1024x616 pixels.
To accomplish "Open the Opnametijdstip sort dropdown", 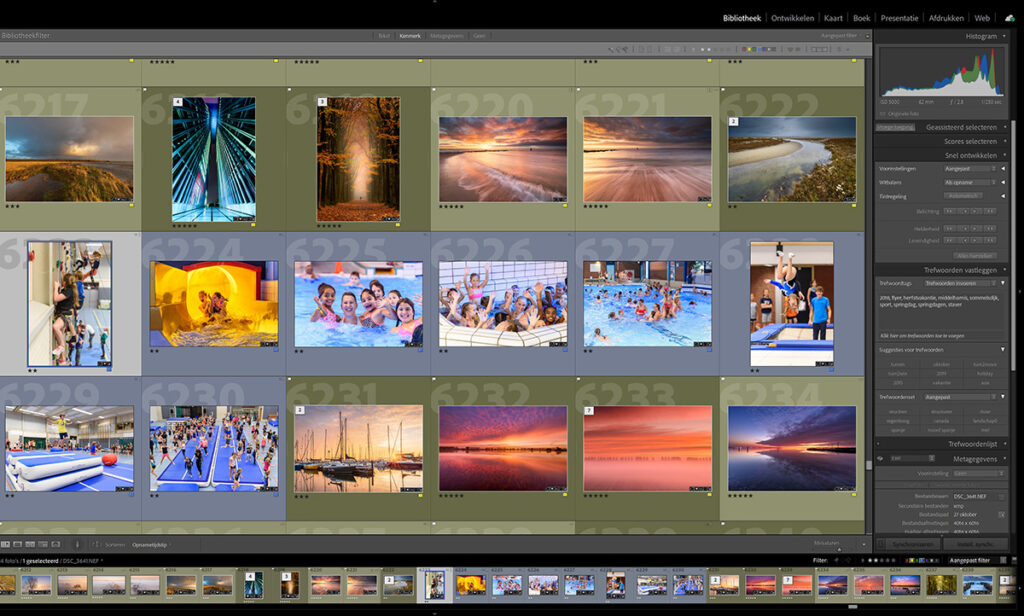I will click(x=151, y=545).
